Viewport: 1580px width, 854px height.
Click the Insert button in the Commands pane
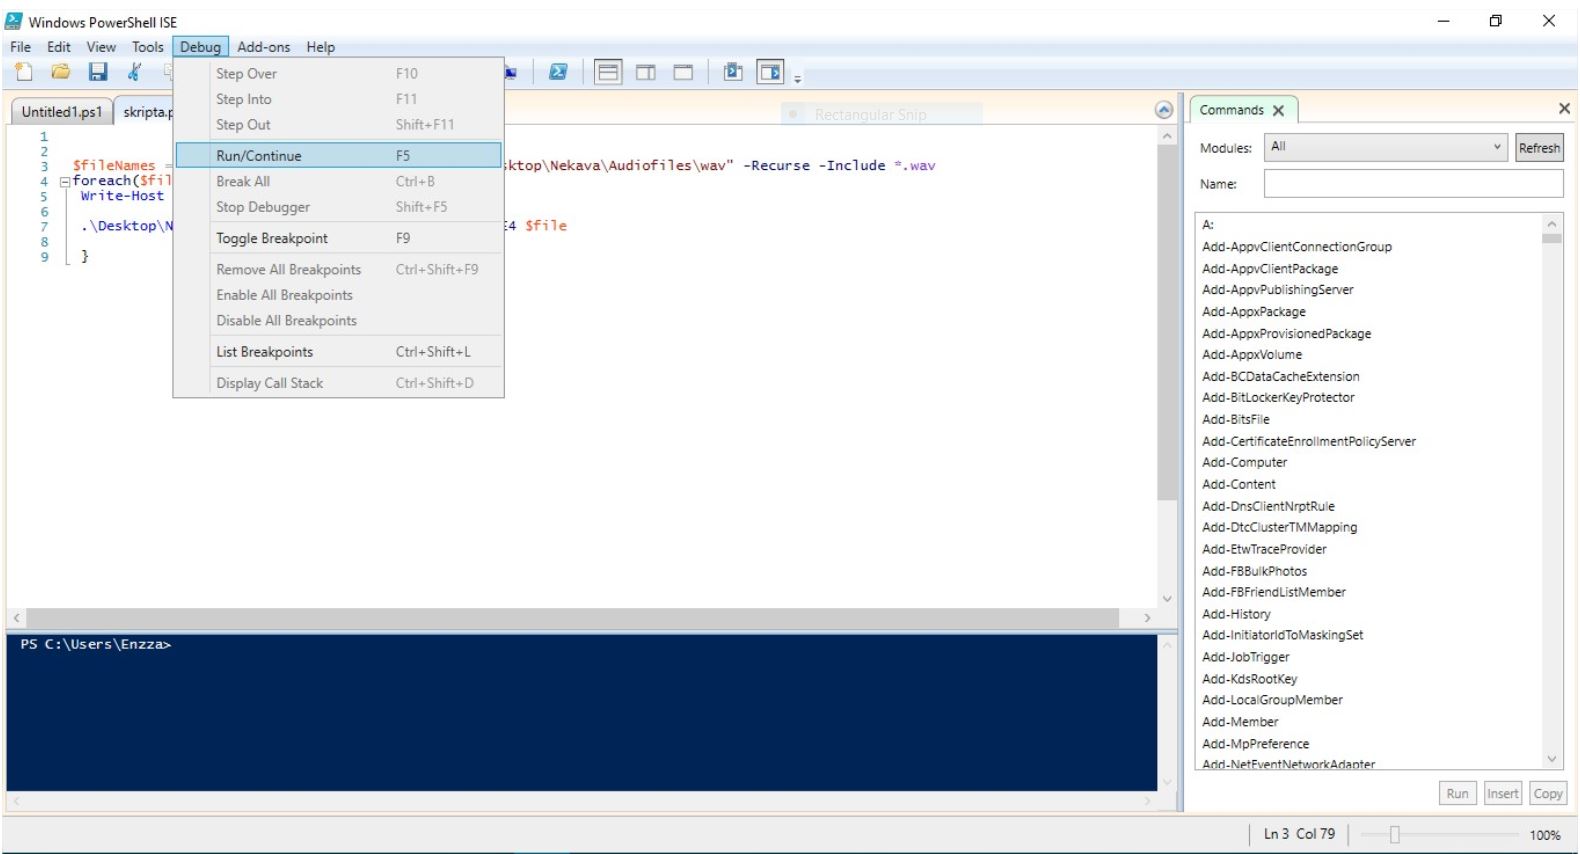pyautogui.click(x=1502, y=793)
